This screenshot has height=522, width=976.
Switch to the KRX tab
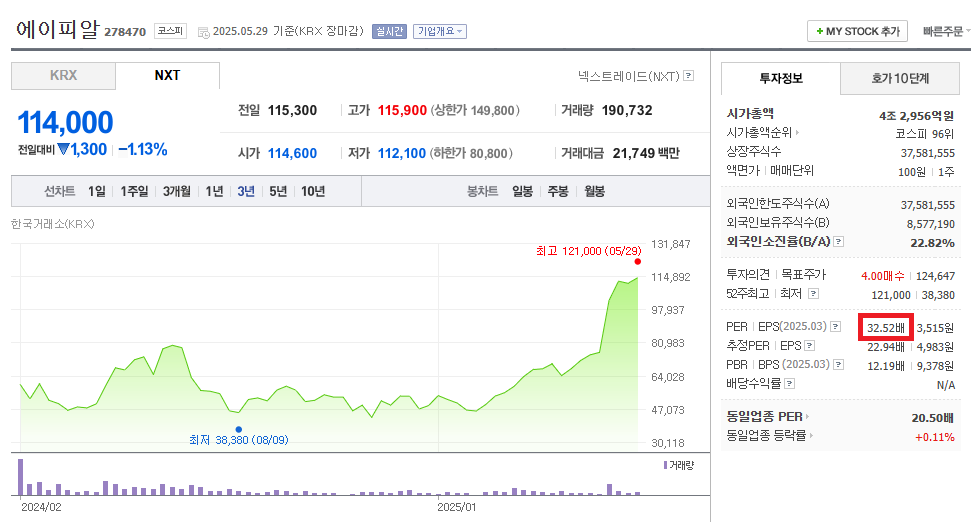pyautogui.click(x=63, y=75)
